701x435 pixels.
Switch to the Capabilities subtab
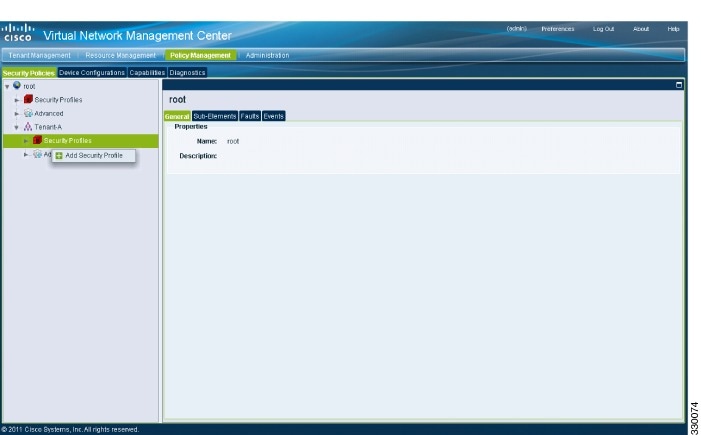[x=147, y=72]
